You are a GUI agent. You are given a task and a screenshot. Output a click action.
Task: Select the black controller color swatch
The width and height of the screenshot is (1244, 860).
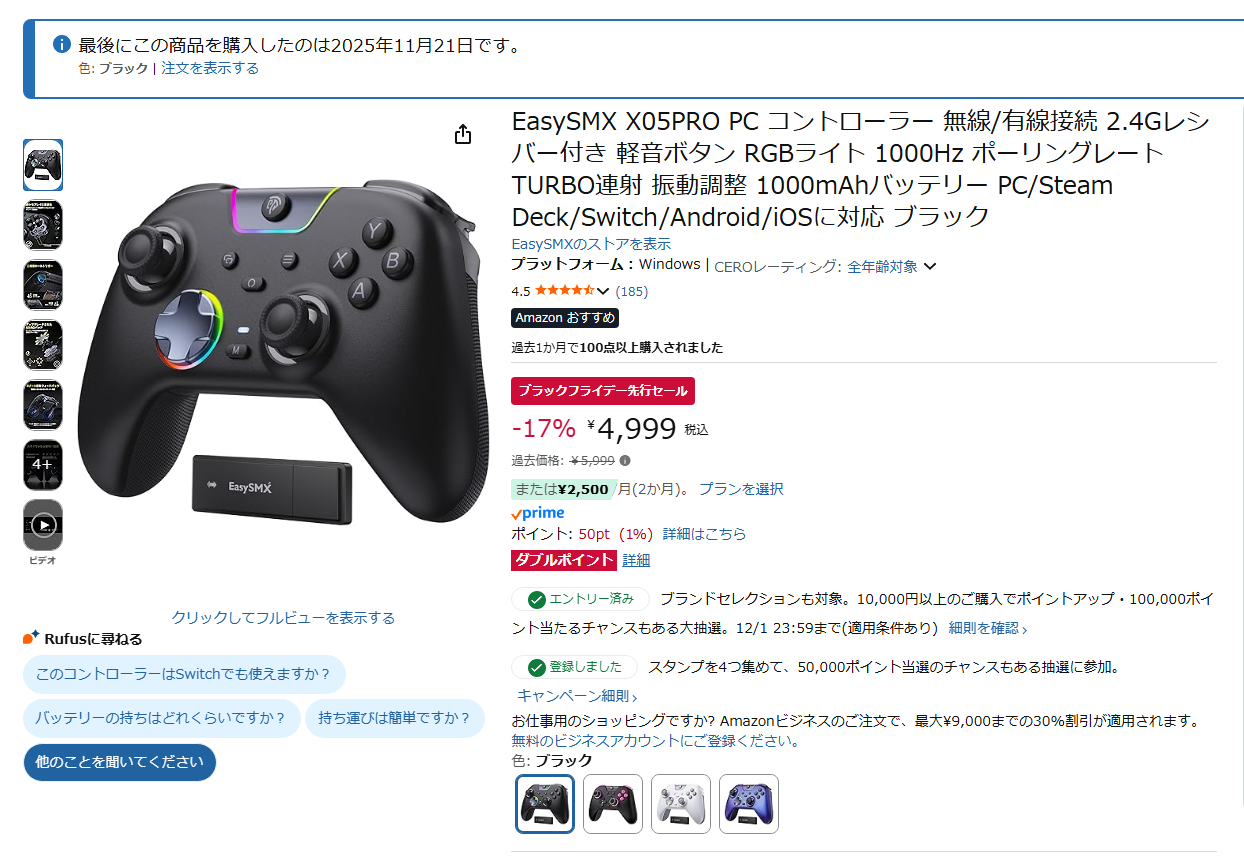pos(545,804)
